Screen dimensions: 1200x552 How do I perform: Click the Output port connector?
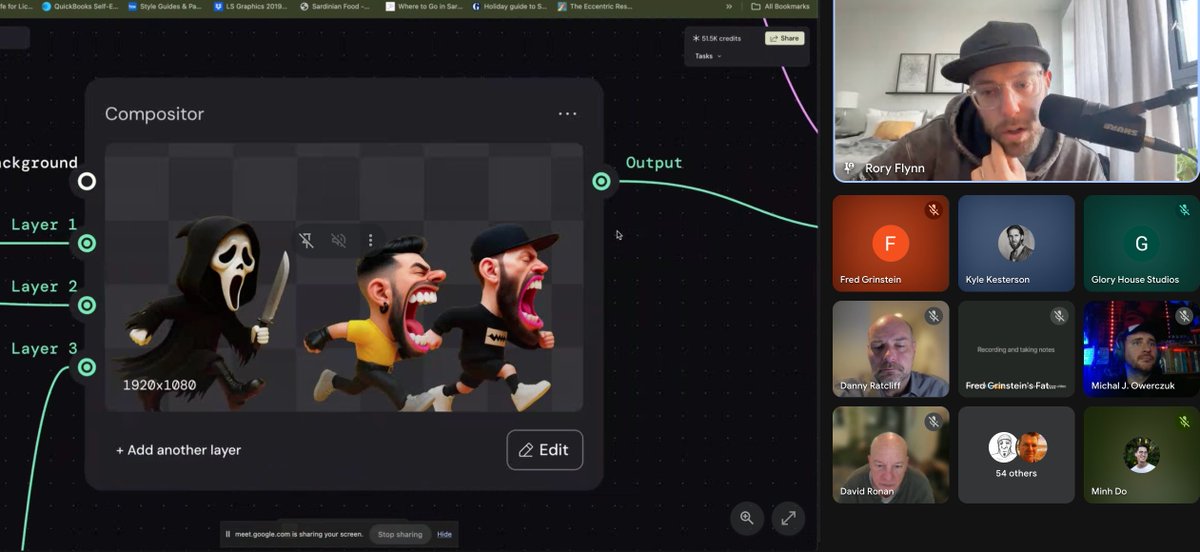601,181
